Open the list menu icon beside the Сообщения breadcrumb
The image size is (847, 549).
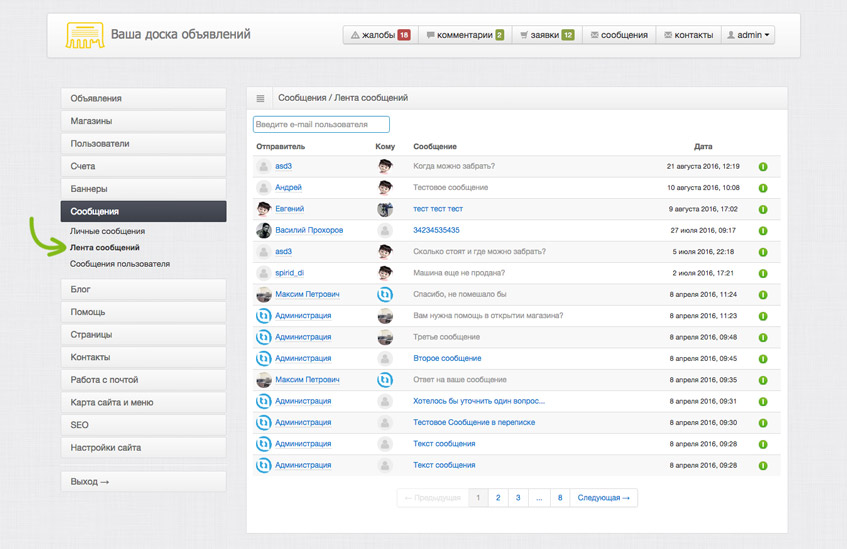tap(260, 98)
